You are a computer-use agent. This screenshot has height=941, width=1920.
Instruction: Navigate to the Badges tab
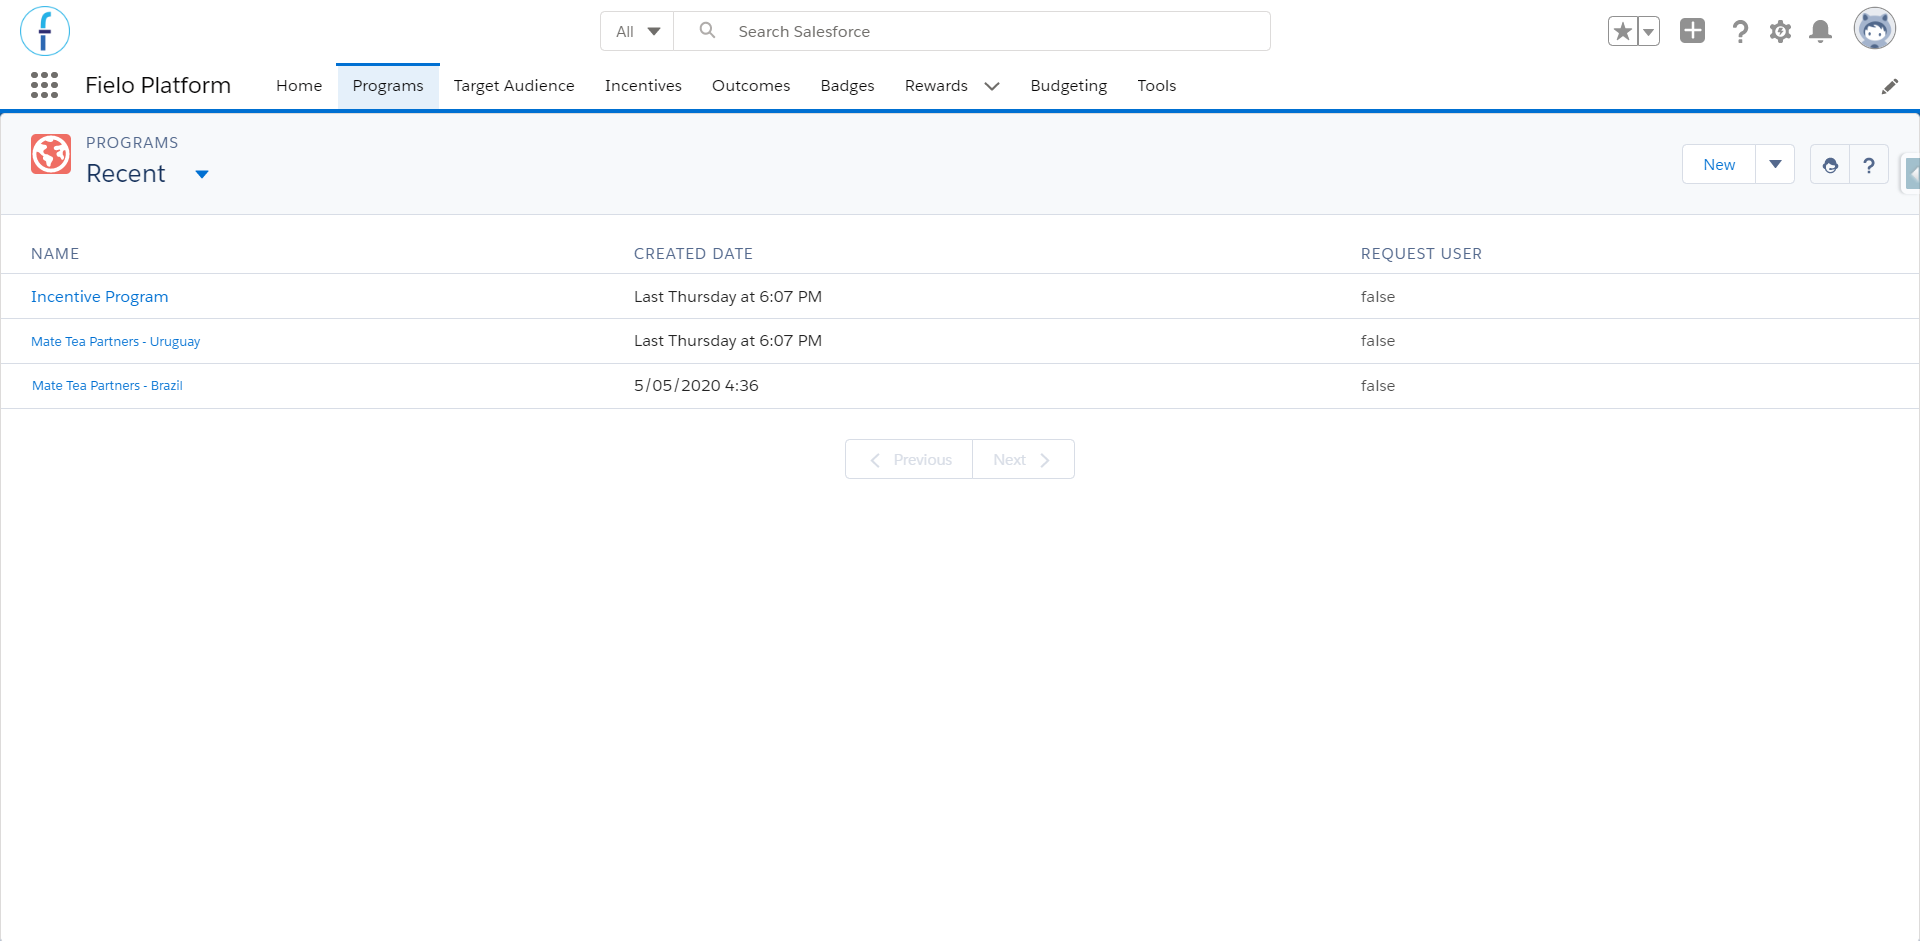pos(847,86)
